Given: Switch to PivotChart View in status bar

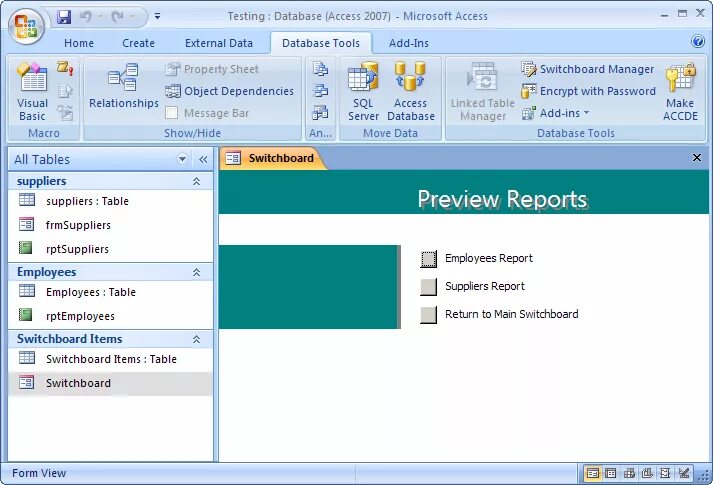Looking at the screenshot, I should coord(647,473).
